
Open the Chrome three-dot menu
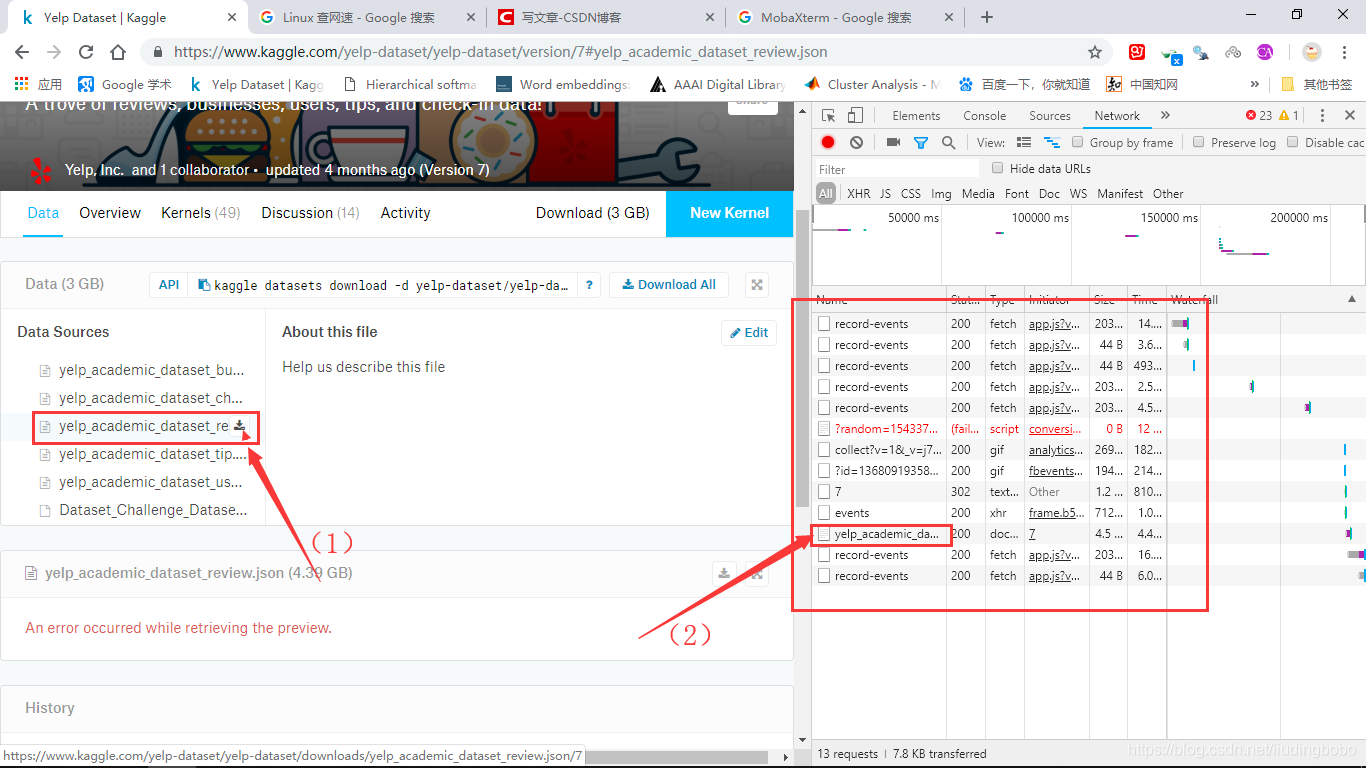point(1345,52)
